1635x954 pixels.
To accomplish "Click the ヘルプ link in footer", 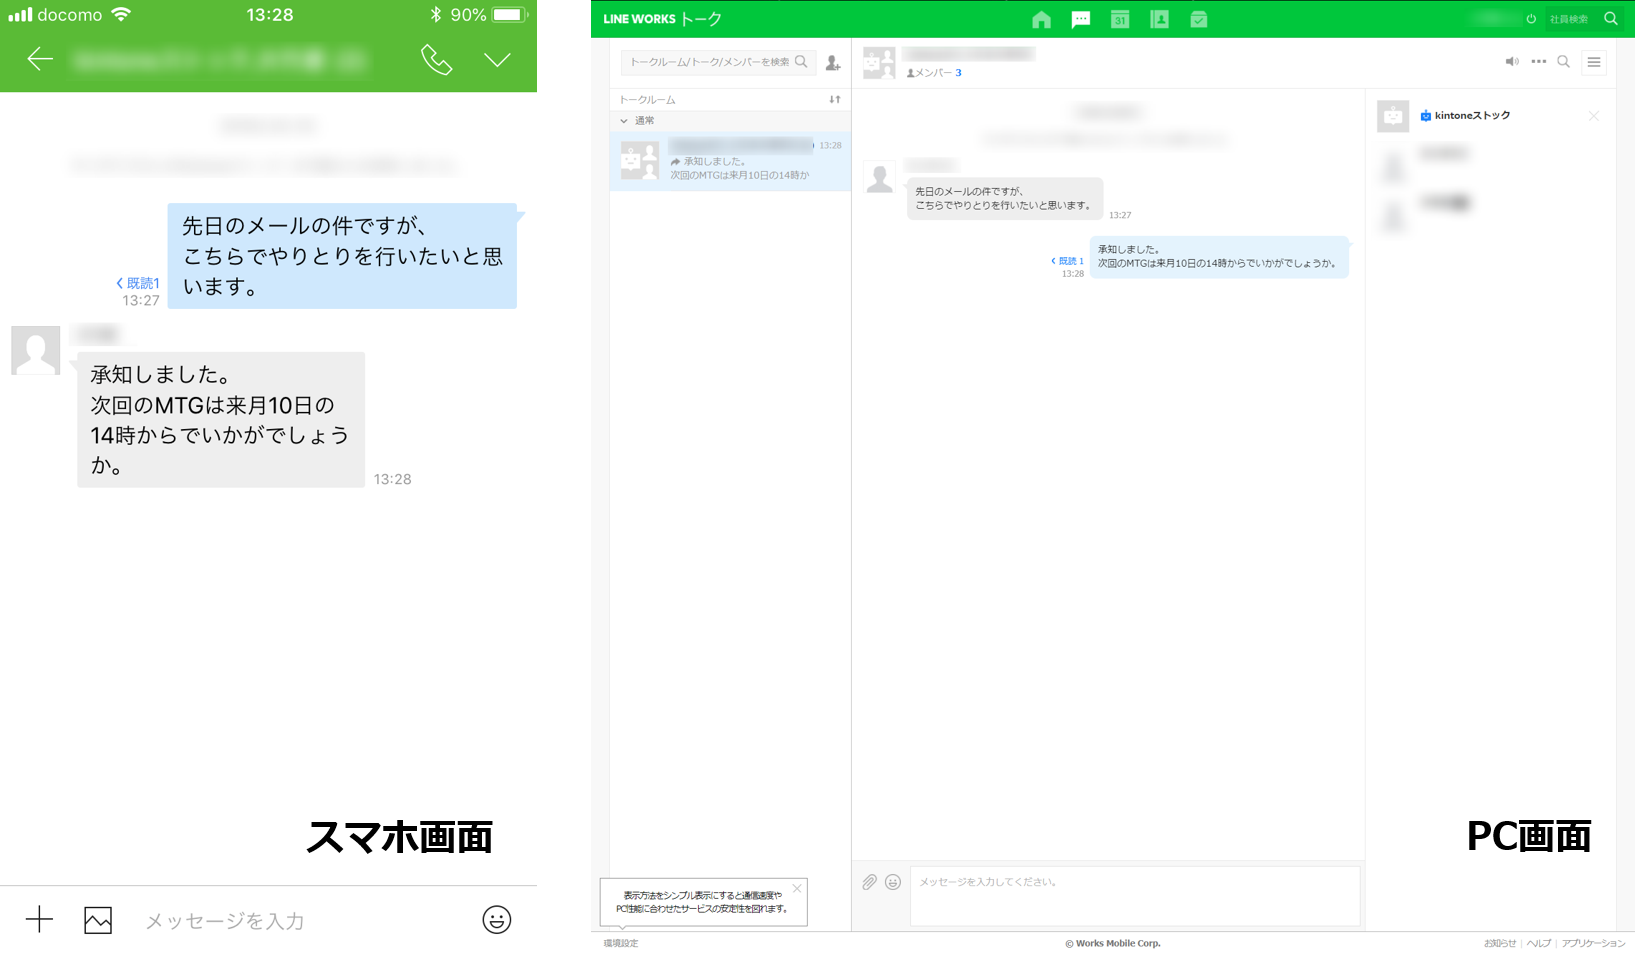I will [x=1538, y=943].
